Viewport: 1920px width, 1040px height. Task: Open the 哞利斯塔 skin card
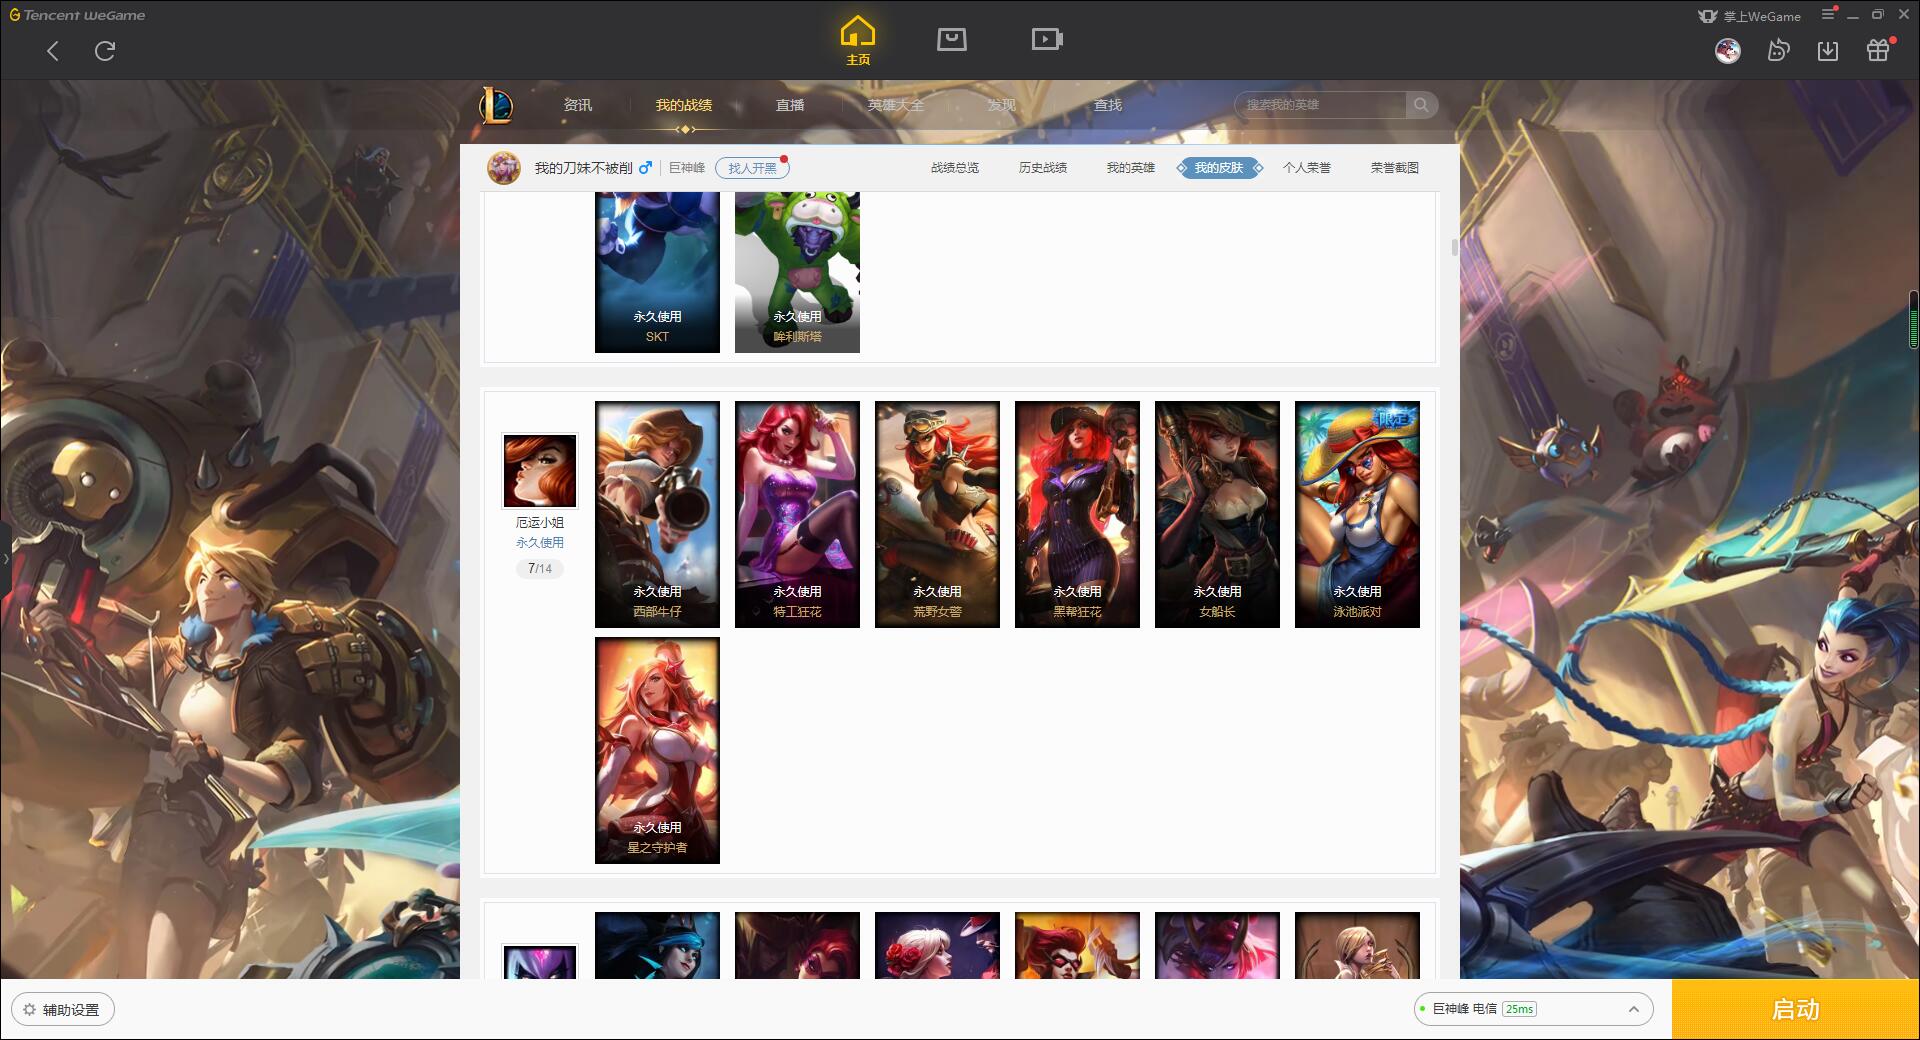797,272
